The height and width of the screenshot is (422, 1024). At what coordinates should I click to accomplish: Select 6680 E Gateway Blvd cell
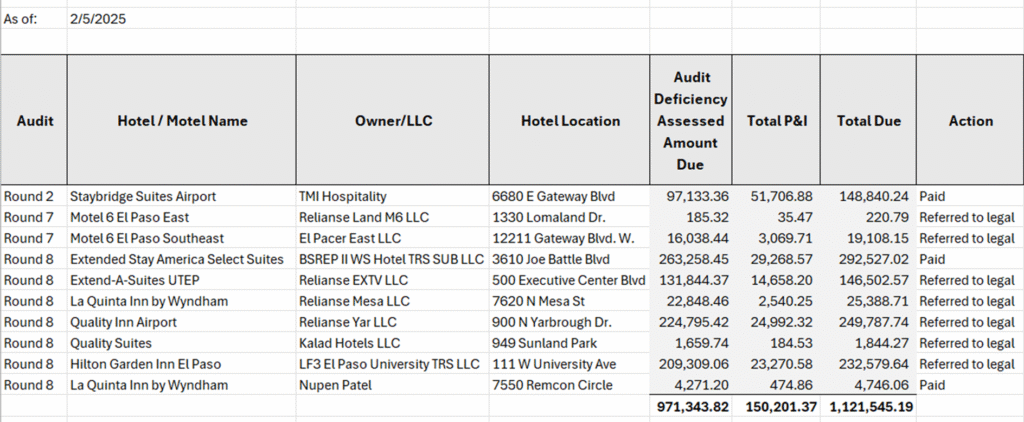tap(569, 196)
